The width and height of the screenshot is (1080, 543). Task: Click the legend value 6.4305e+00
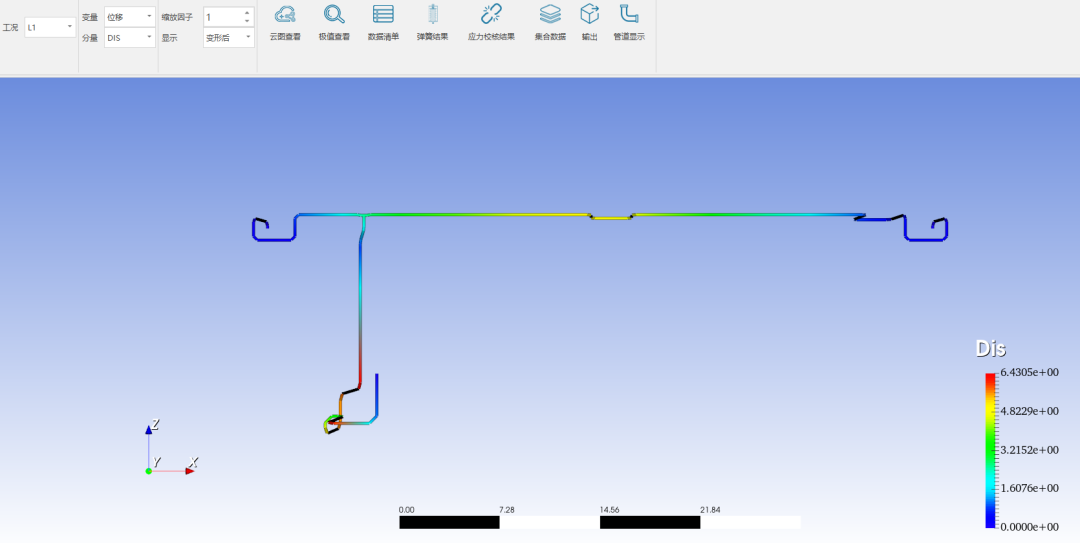(x=1029, y=372)
